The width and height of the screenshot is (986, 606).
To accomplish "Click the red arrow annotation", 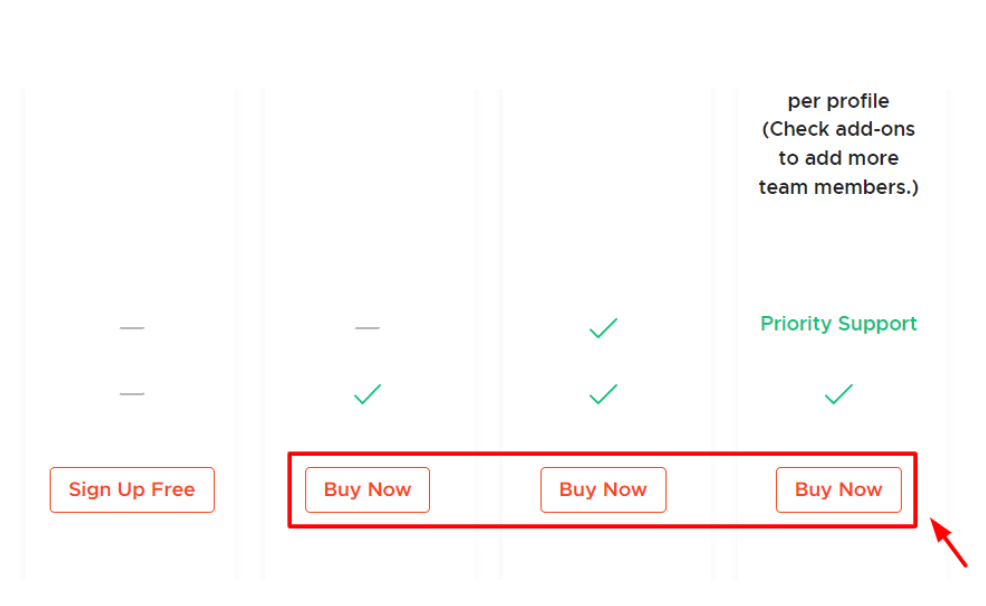I will click(948, 542).
